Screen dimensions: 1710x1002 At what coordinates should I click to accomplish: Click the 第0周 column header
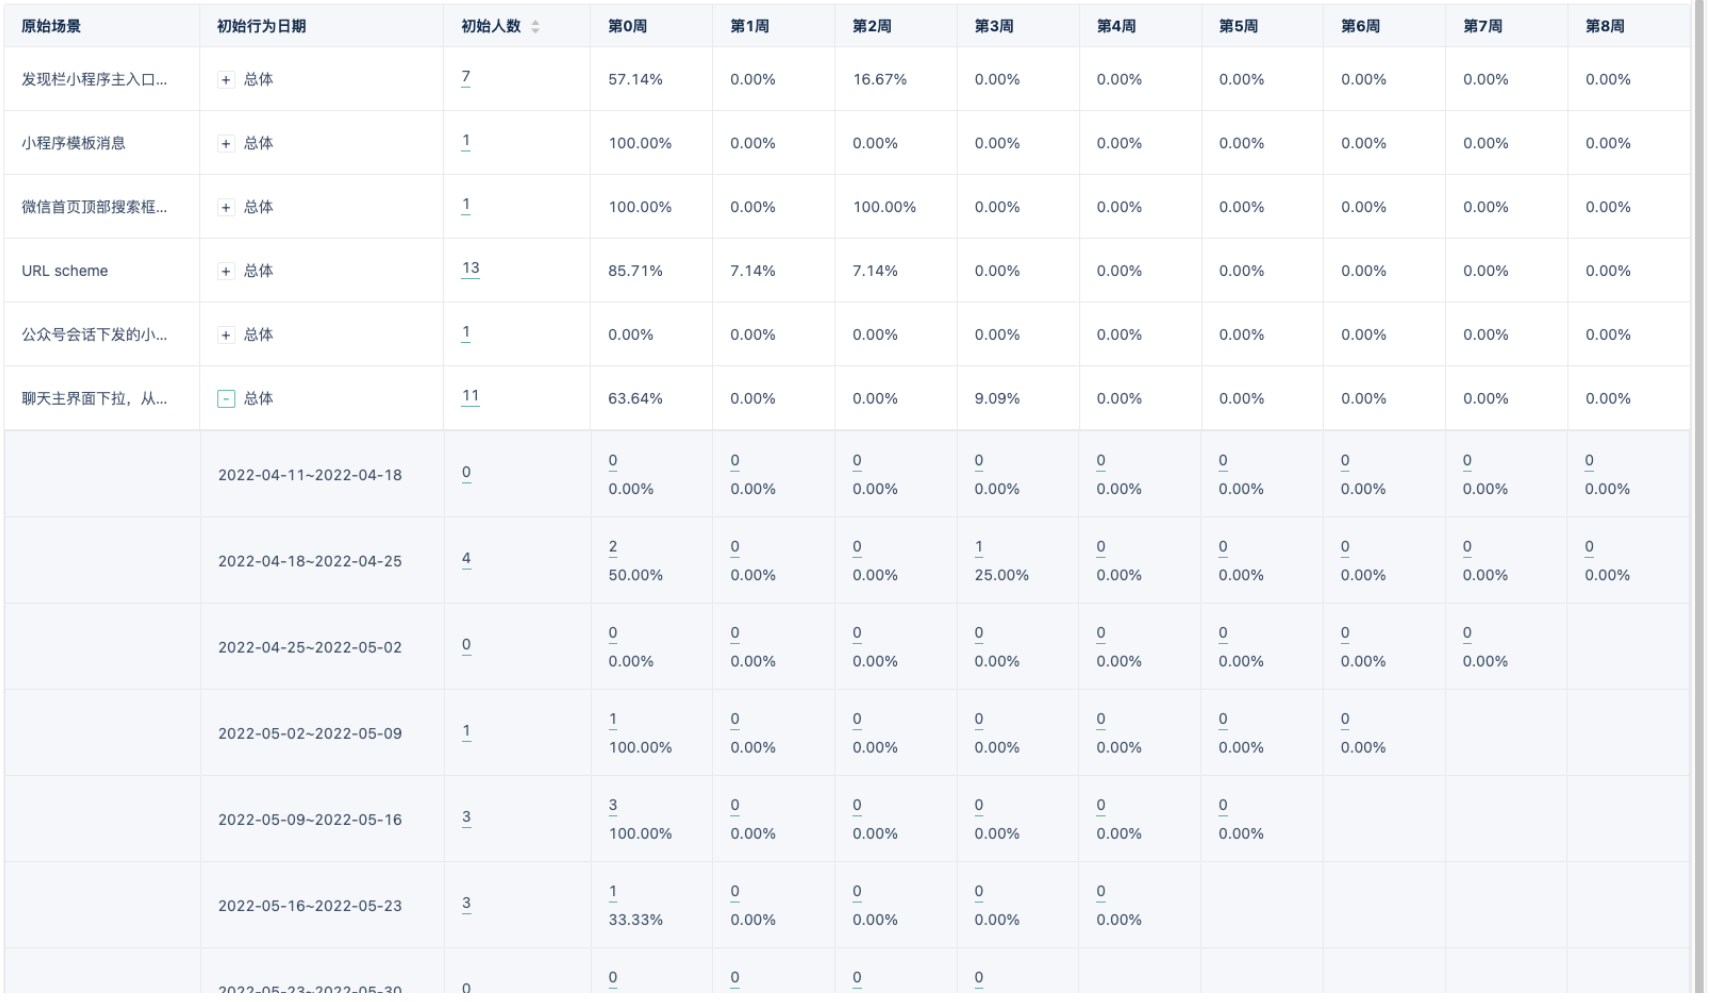[627, 27]
